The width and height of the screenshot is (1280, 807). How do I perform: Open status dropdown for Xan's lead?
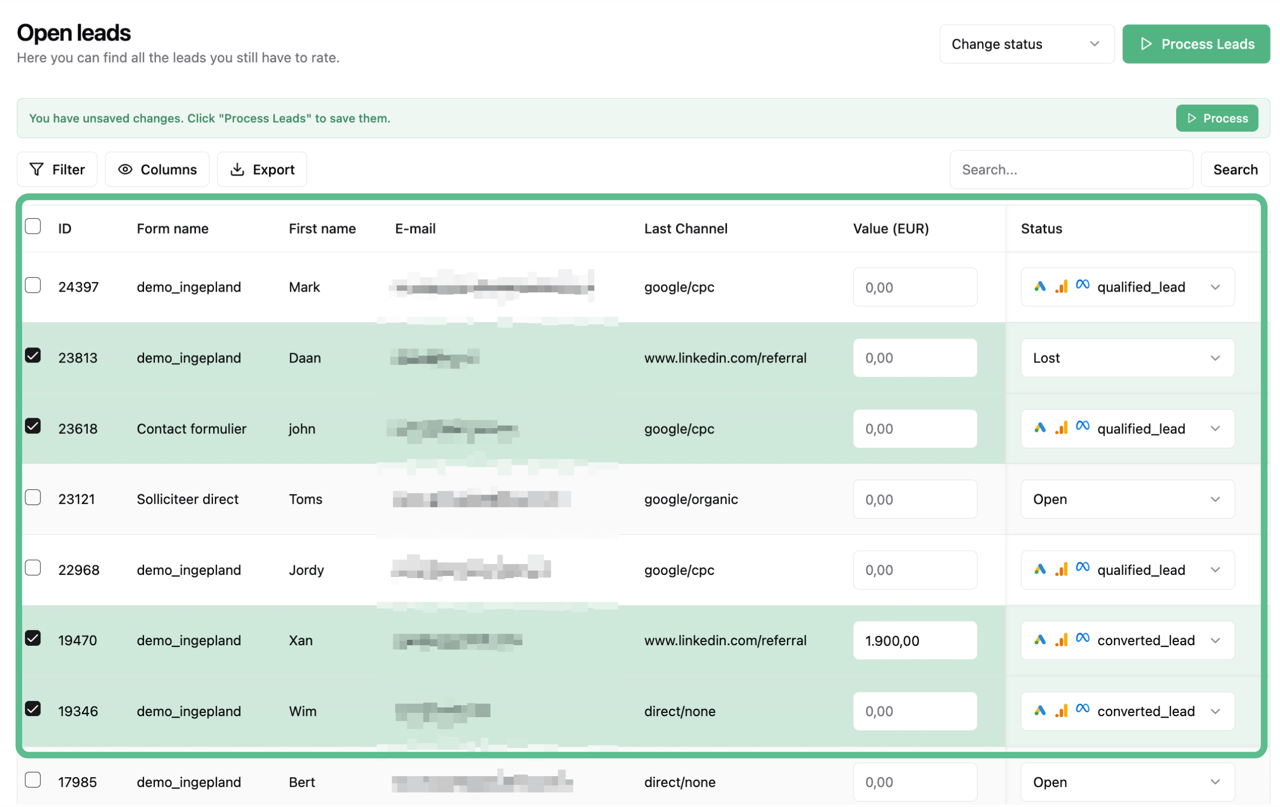(x=1127, y=640)
